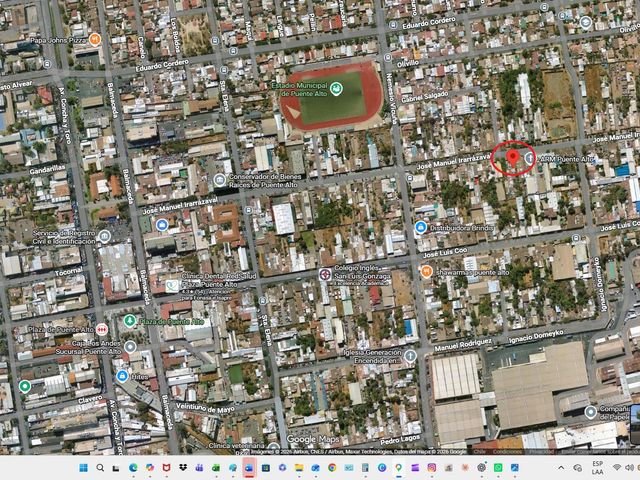Select the Clavero street label
The image size is (640, 480).
point(90,400)
